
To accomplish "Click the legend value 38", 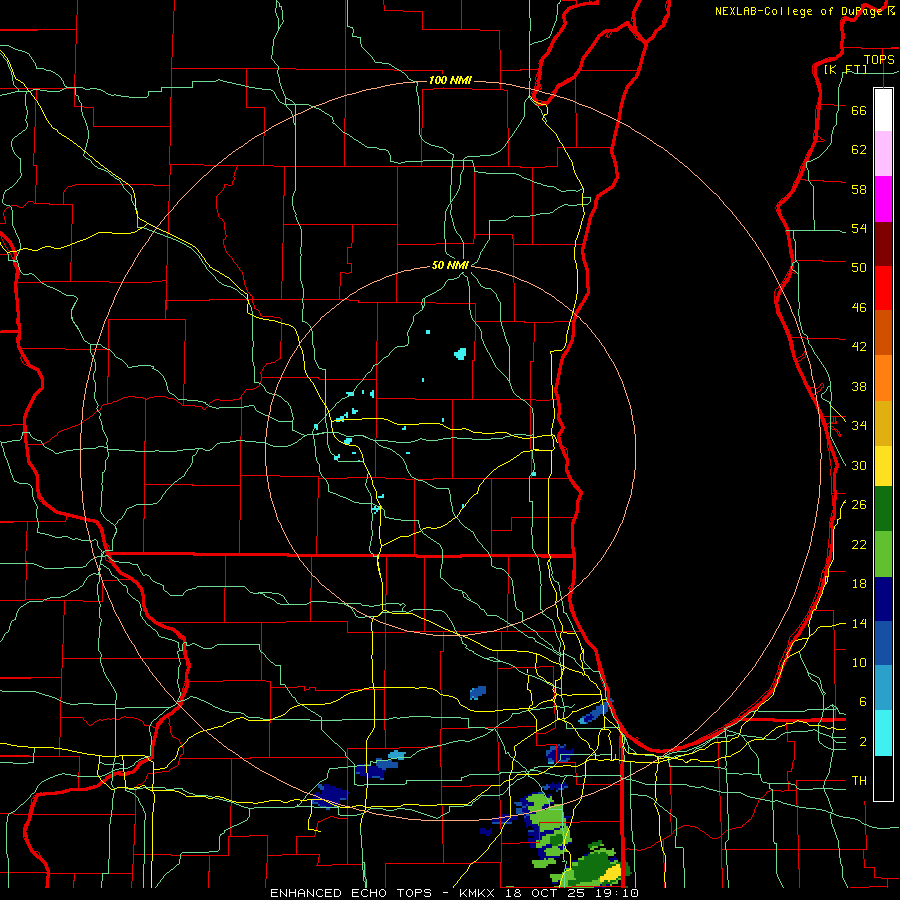I will coord(859,386).
